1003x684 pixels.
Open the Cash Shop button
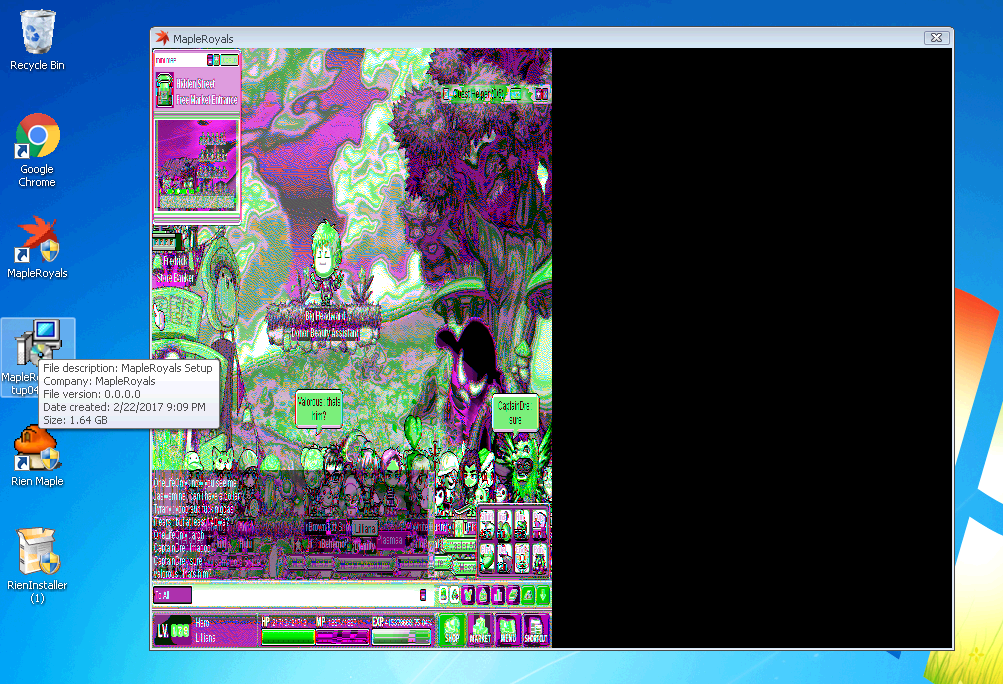point(451,630)
